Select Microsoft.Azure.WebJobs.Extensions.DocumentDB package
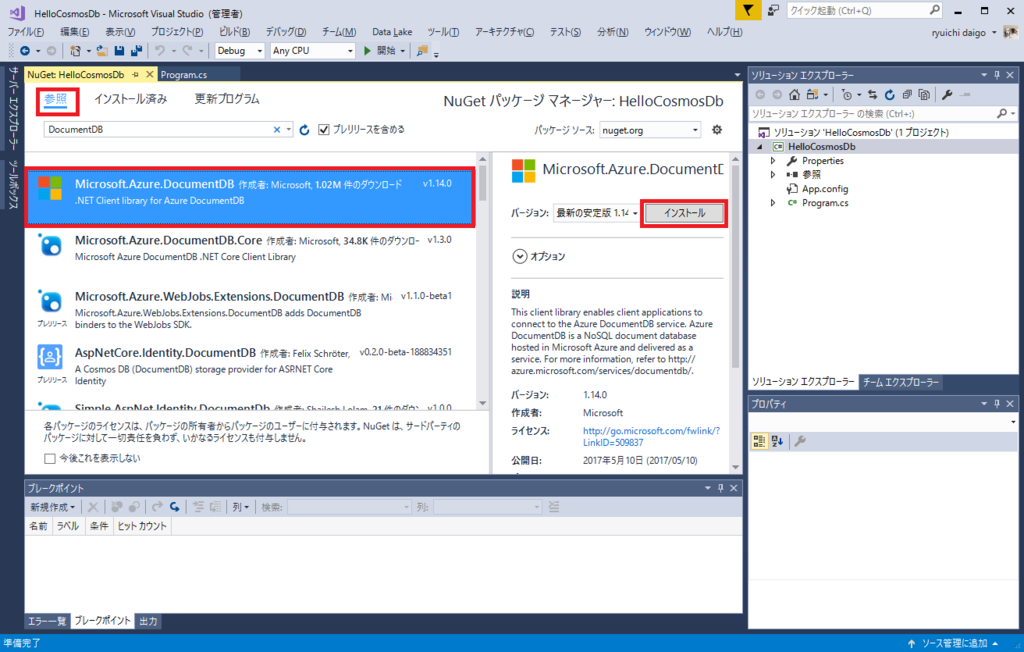The height and width of the screenshot is (652, 1024). (x=249, y=310)
